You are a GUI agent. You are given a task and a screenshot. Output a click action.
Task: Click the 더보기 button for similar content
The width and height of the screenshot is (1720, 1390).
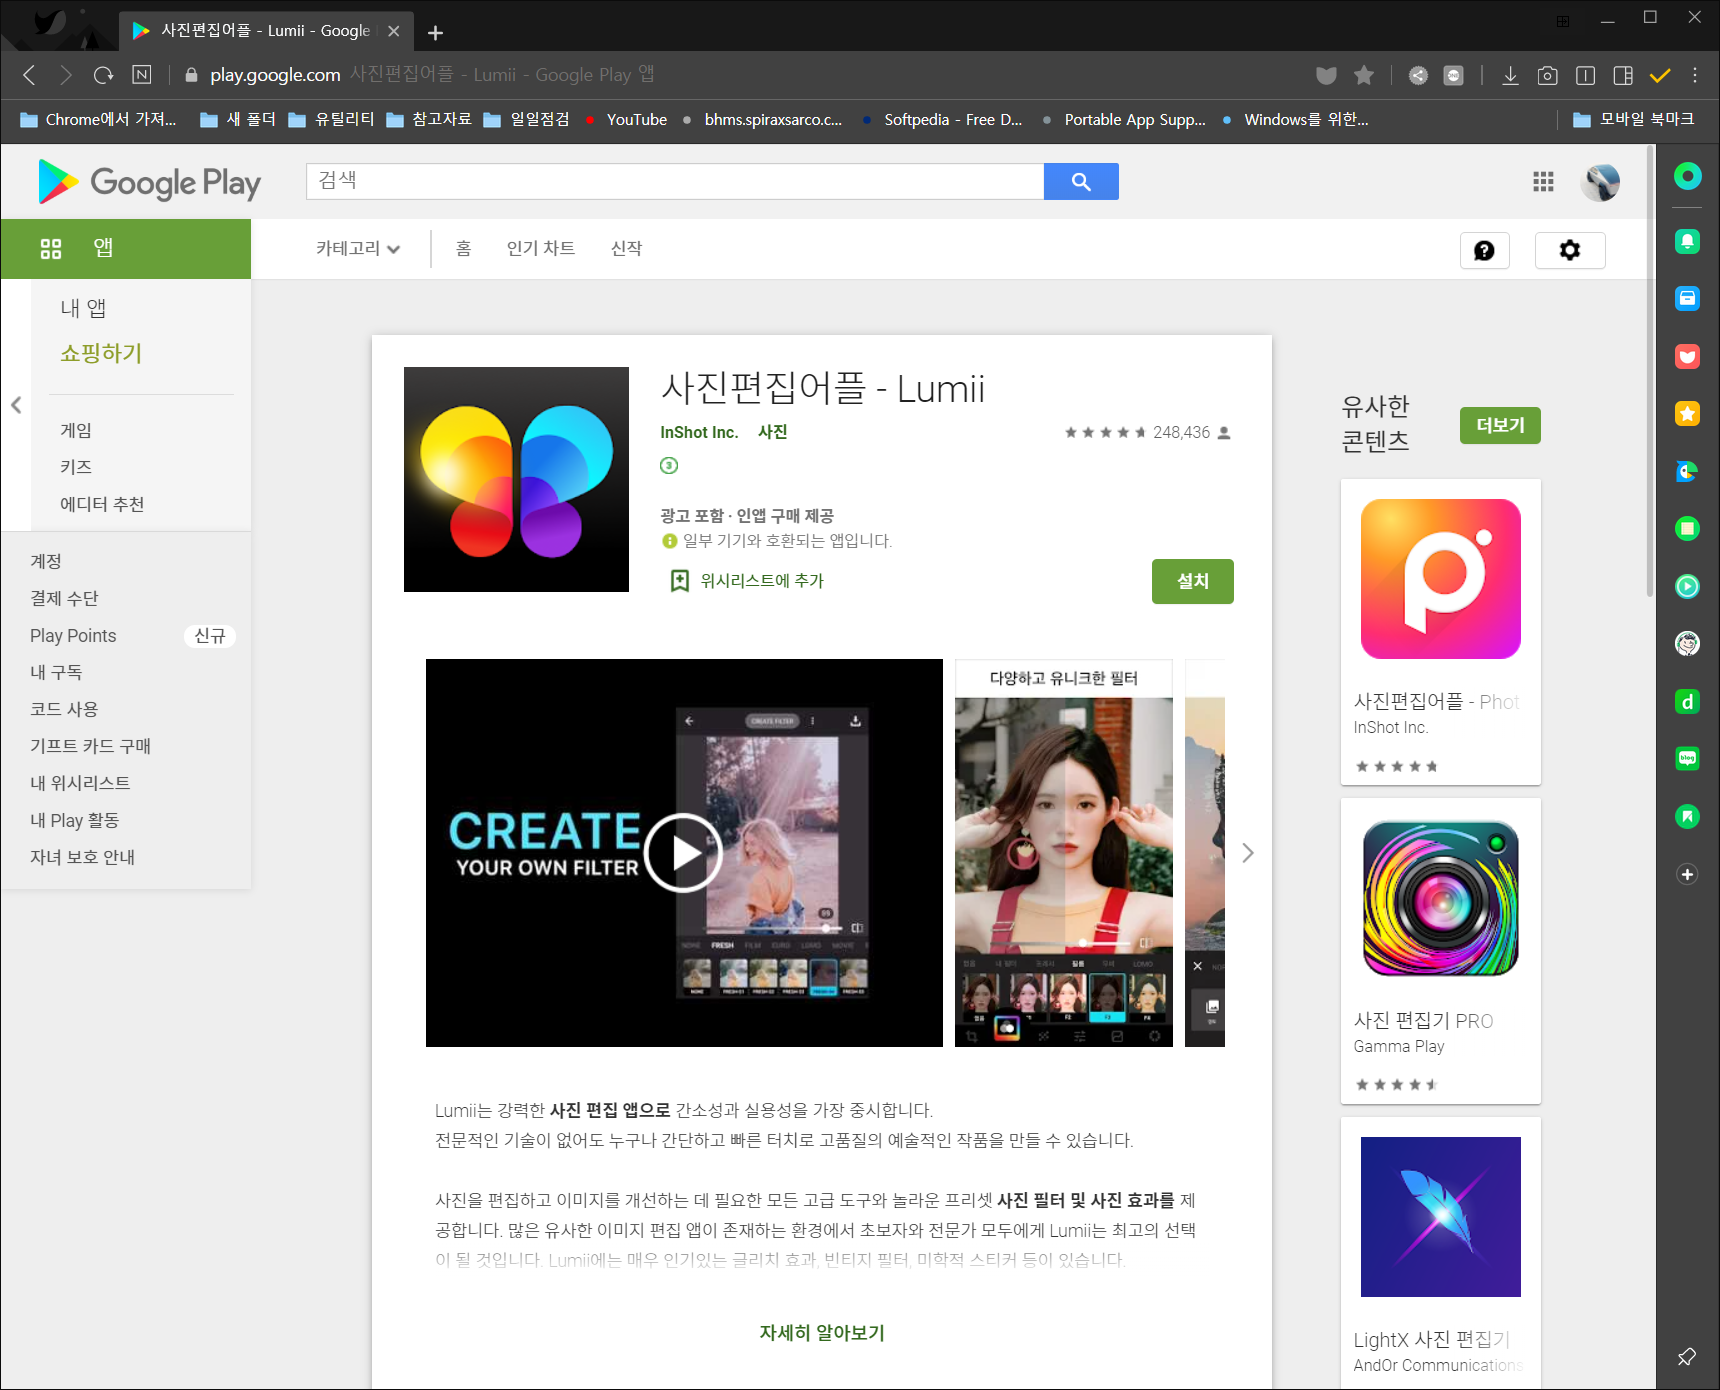tap(1500, 425)
